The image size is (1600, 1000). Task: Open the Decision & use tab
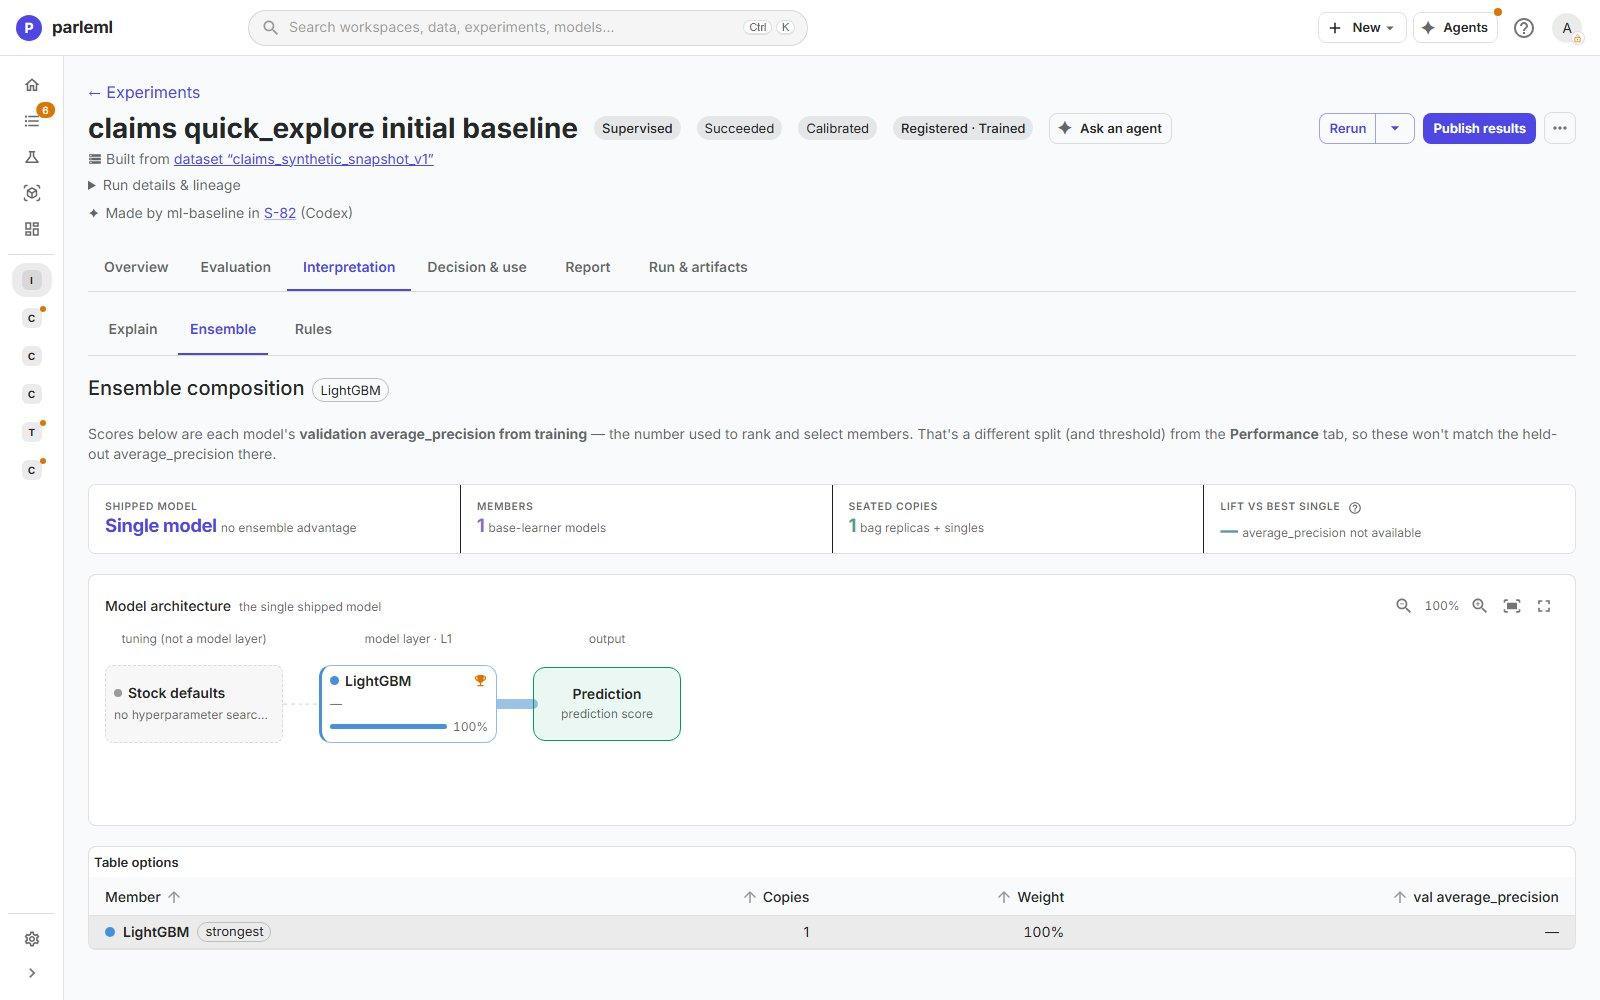477,267
